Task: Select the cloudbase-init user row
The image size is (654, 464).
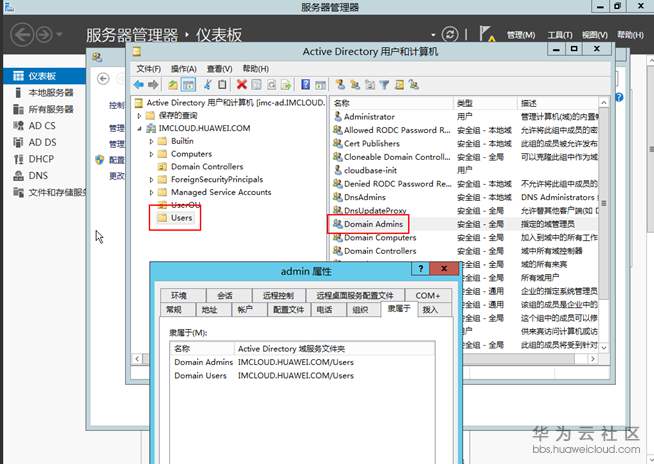Action: click(x=466, y=170)
